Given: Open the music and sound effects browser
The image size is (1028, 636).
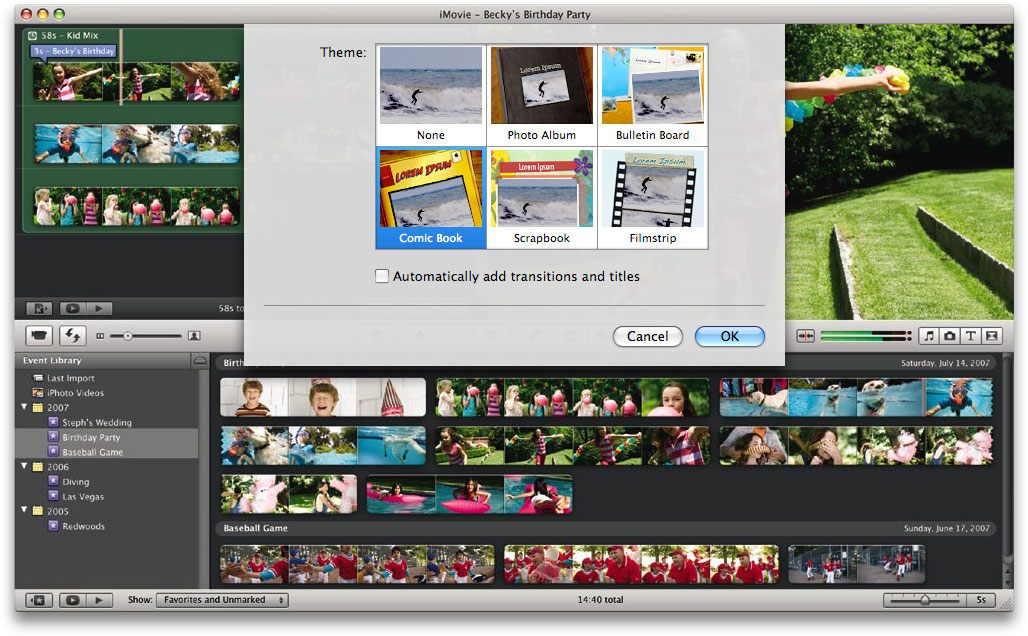Looking at the screenshot, I should (928, 336).
